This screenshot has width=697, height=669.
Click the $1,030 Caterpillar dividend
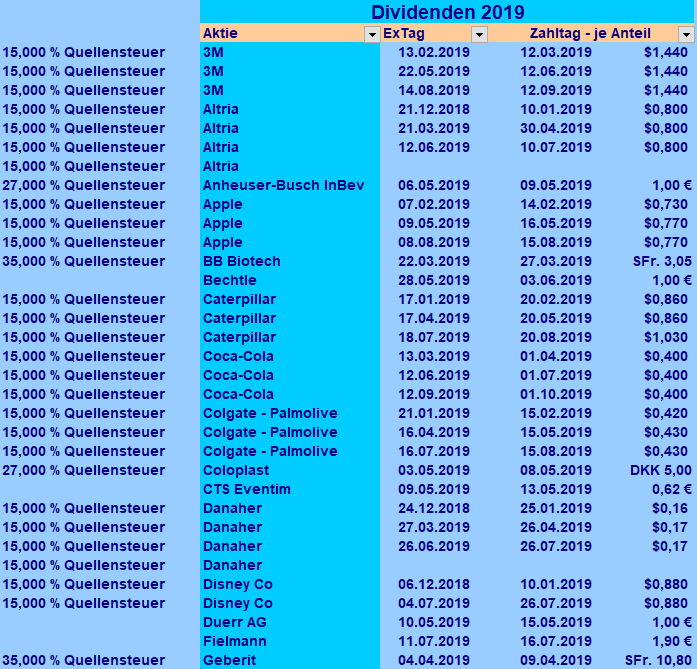tap(666, 337)
